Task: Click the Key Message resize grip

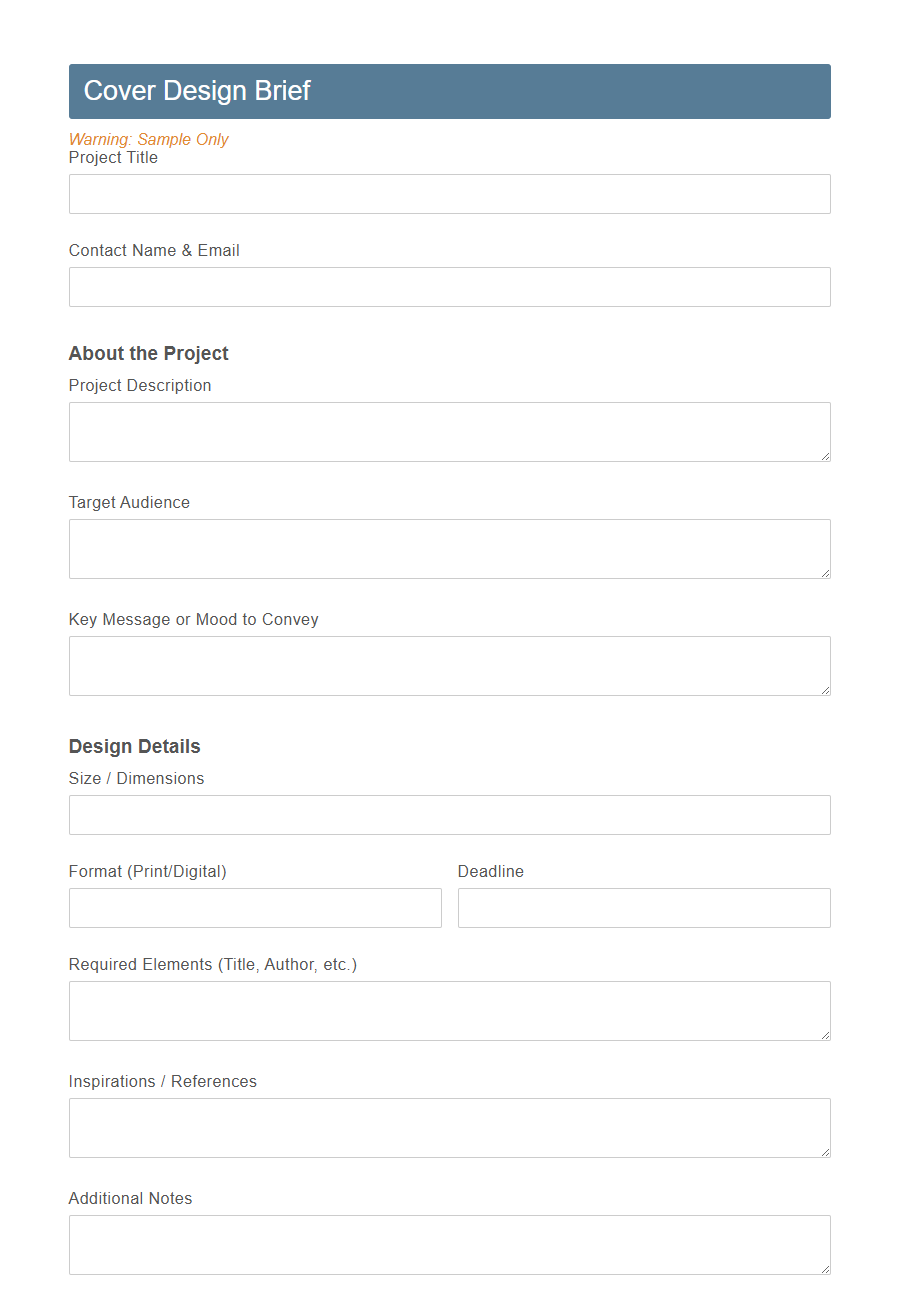Action: [826, 691]
